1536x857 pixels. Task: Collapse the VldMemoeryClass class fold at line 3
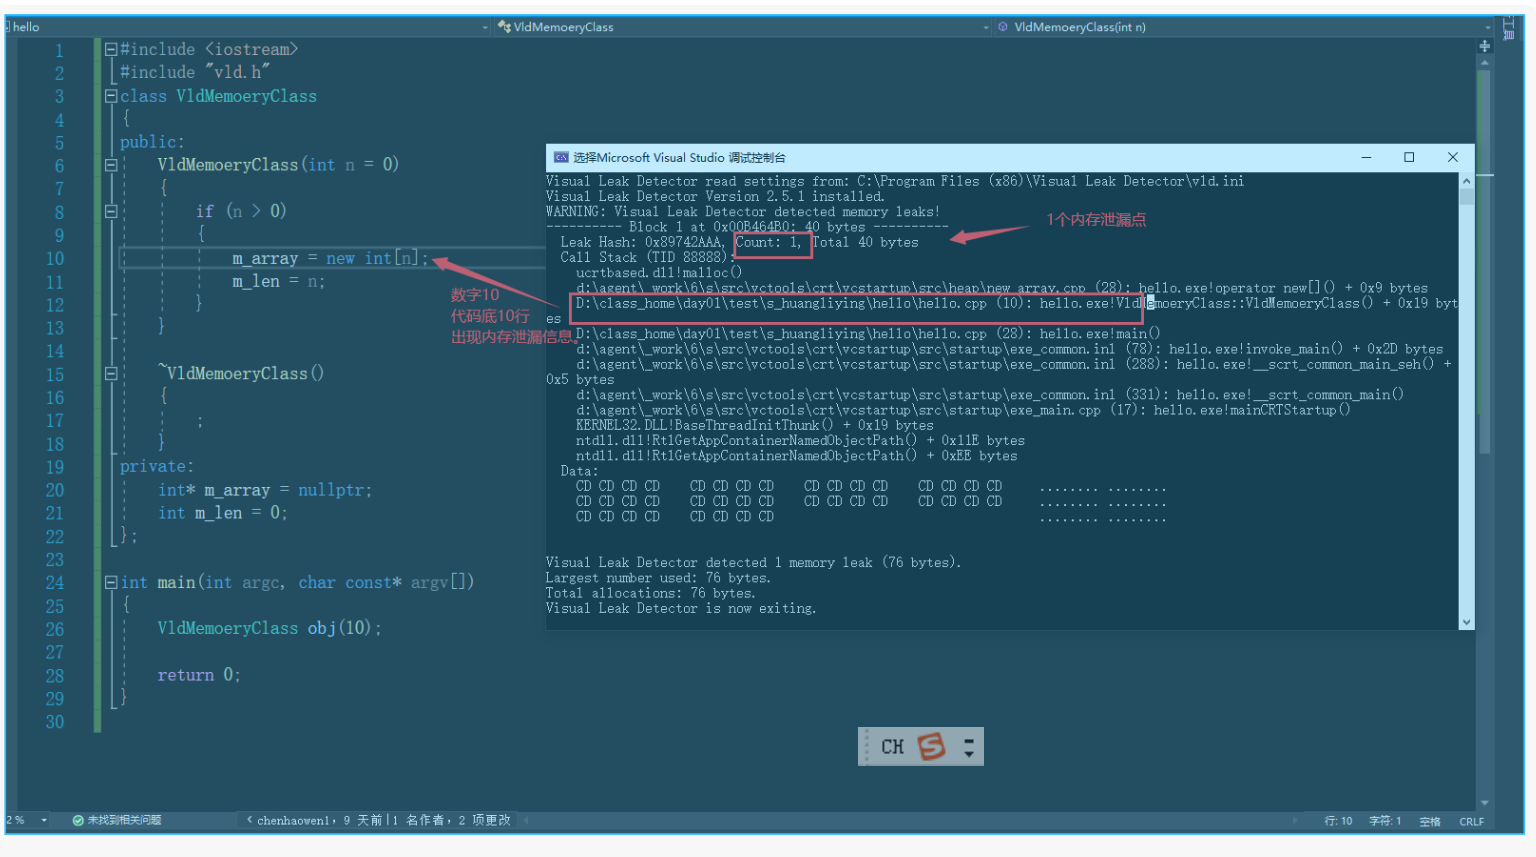click(110, 96)
